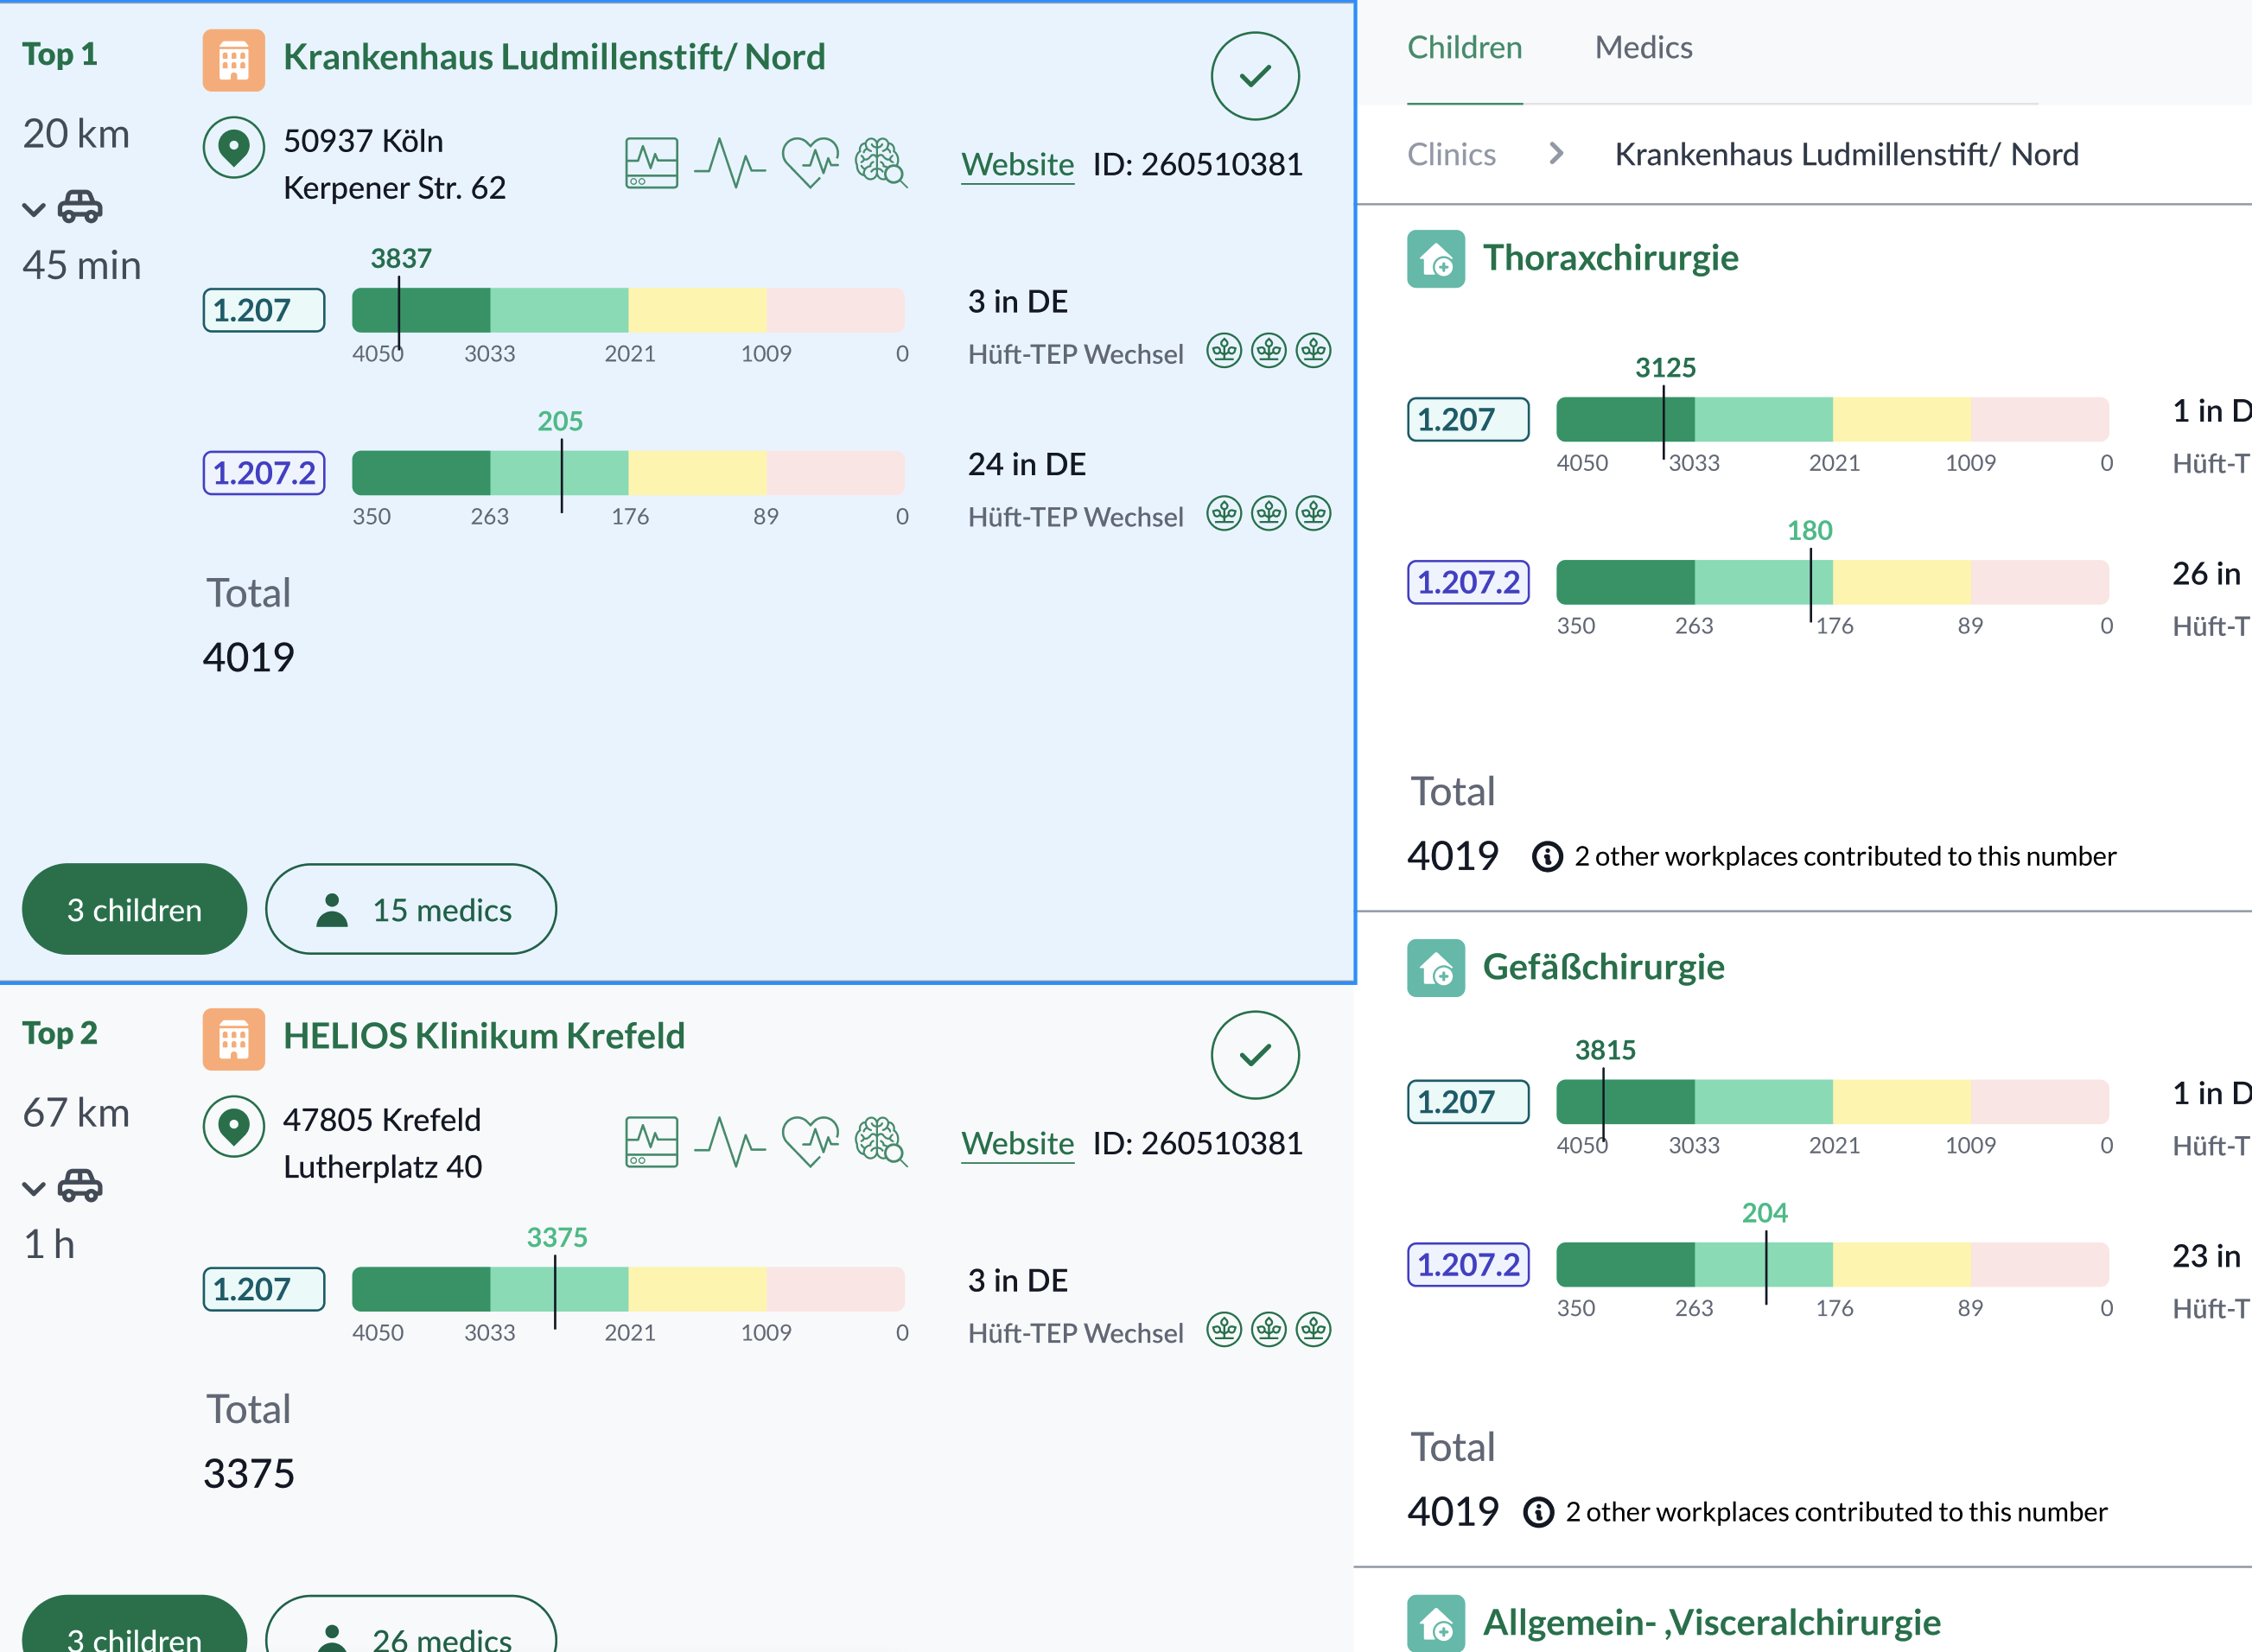The image size is (2252, 1652).
Task: Click the heart pulse icon in HELIOS card
Action: (809, 1141)
